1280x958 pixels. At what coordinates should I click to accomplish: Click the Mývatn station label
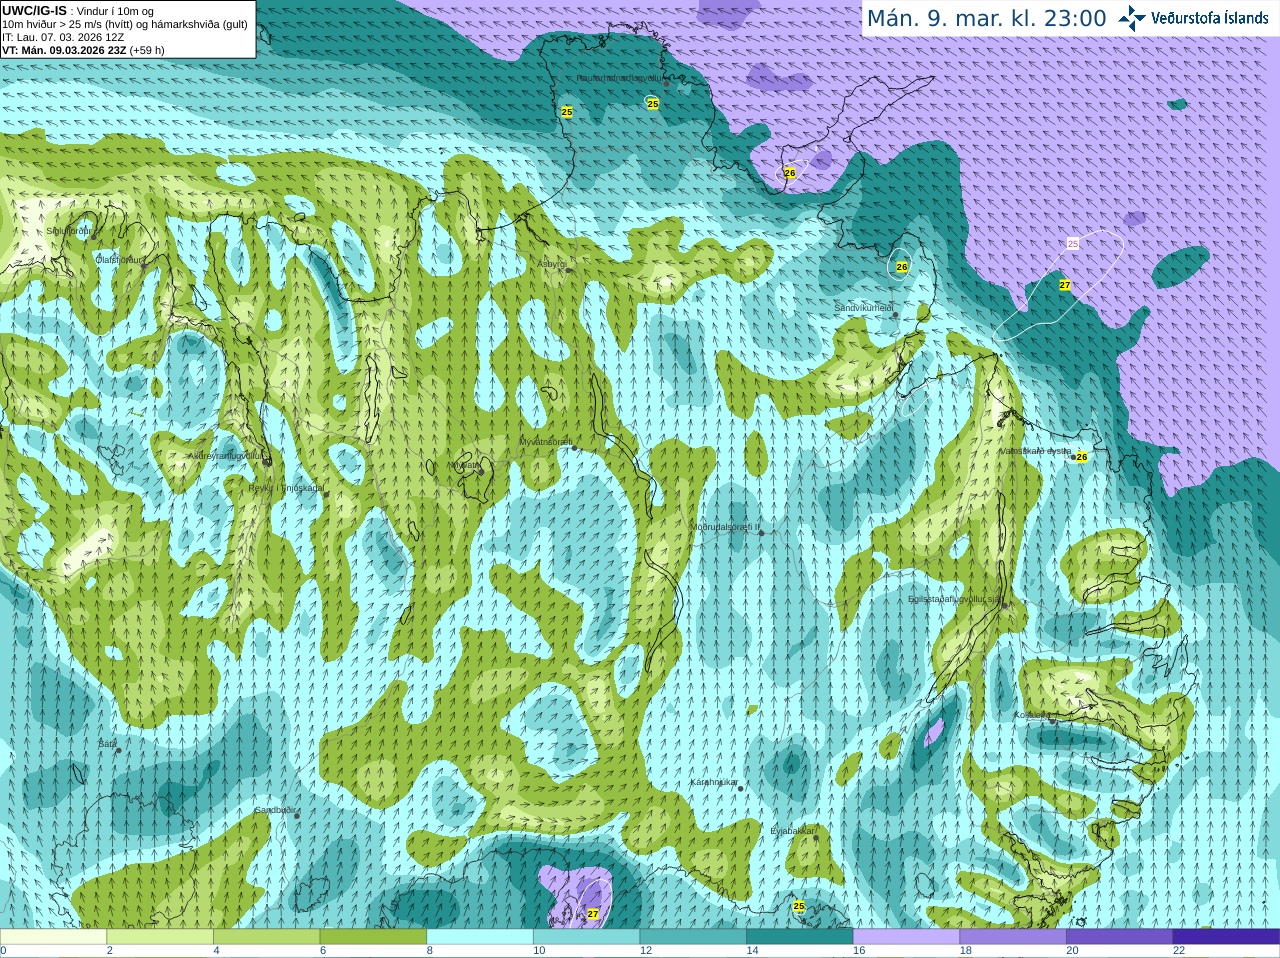(464, 465)
